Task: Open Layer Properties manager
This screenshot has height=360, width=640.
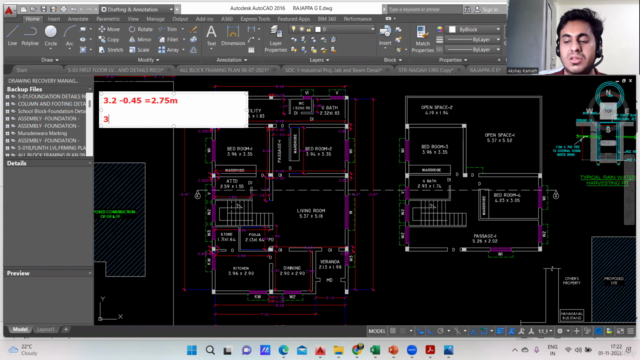Action: [276, 39]
